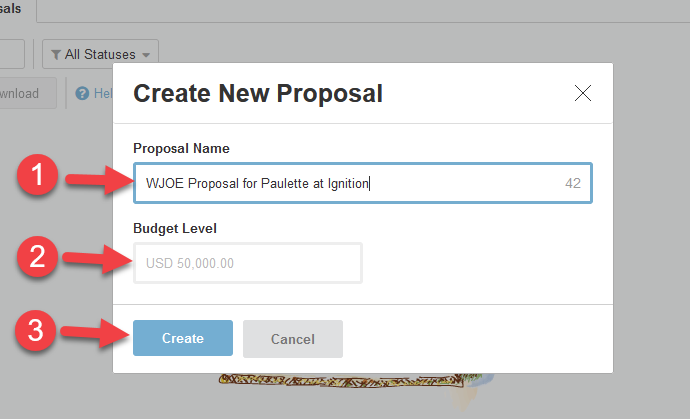Click the funnel filter icon beside All Statuses
The image size is (690, 419).
click(58, 54)
